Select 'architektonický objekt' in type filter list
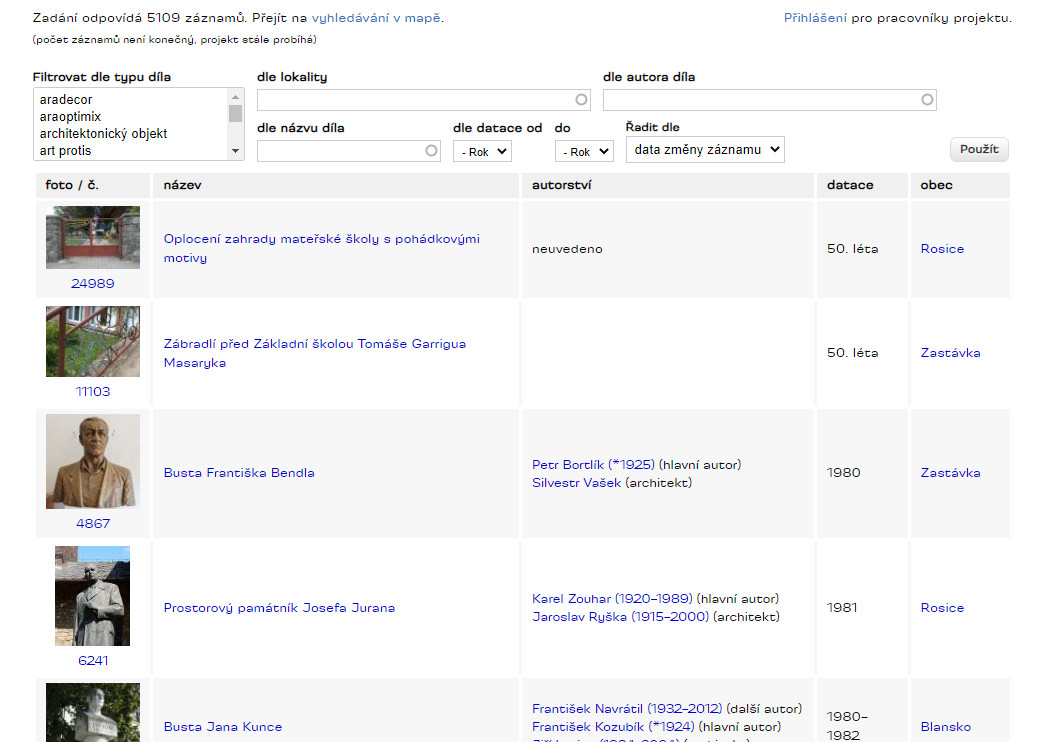Viewport: 1042px width, 742px height. tap(103, 134)
